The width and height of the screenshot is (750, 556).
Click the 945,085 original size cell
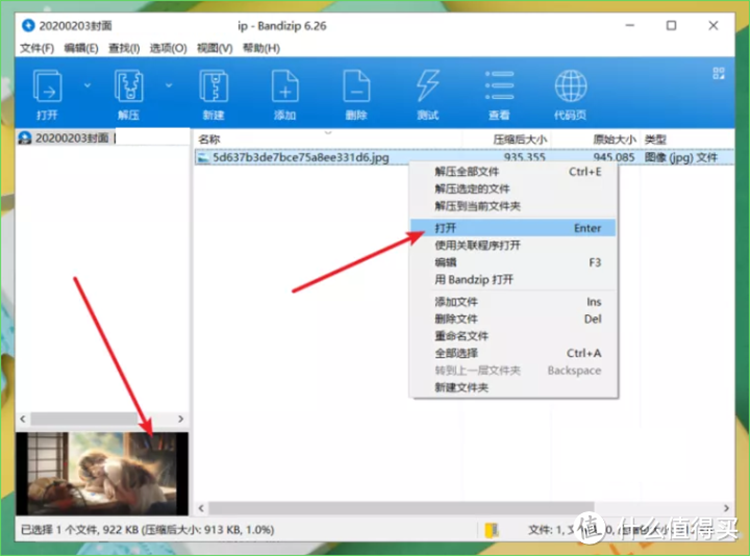click(x=614, y=157)
